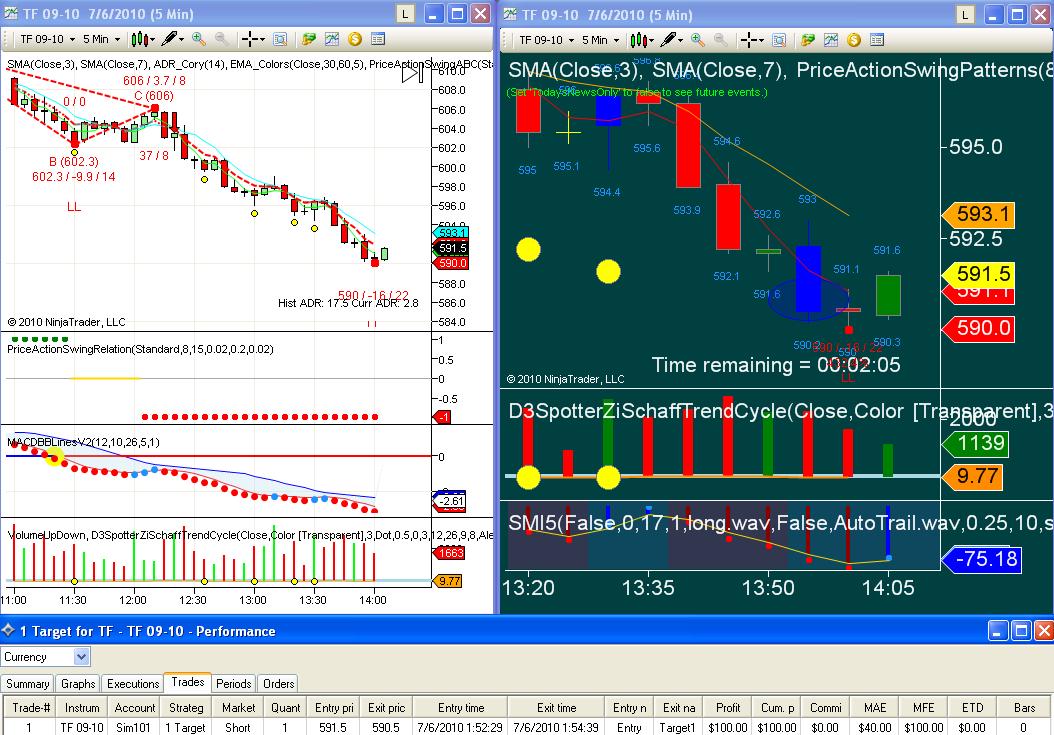Select the 590.5 exit price cell
This screenshot has height=735, width=1054.
(386, 727)
